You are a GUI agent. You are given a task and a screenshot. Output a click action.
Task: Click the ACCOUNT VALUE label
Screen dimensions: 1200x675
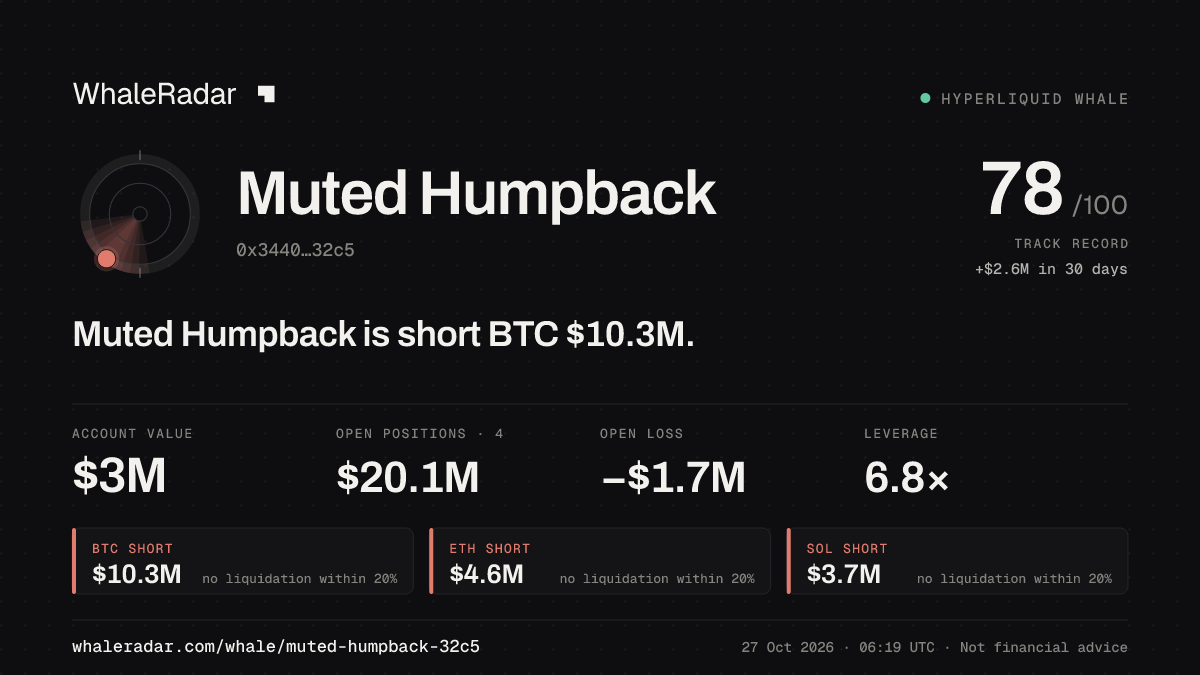point(133,434)
